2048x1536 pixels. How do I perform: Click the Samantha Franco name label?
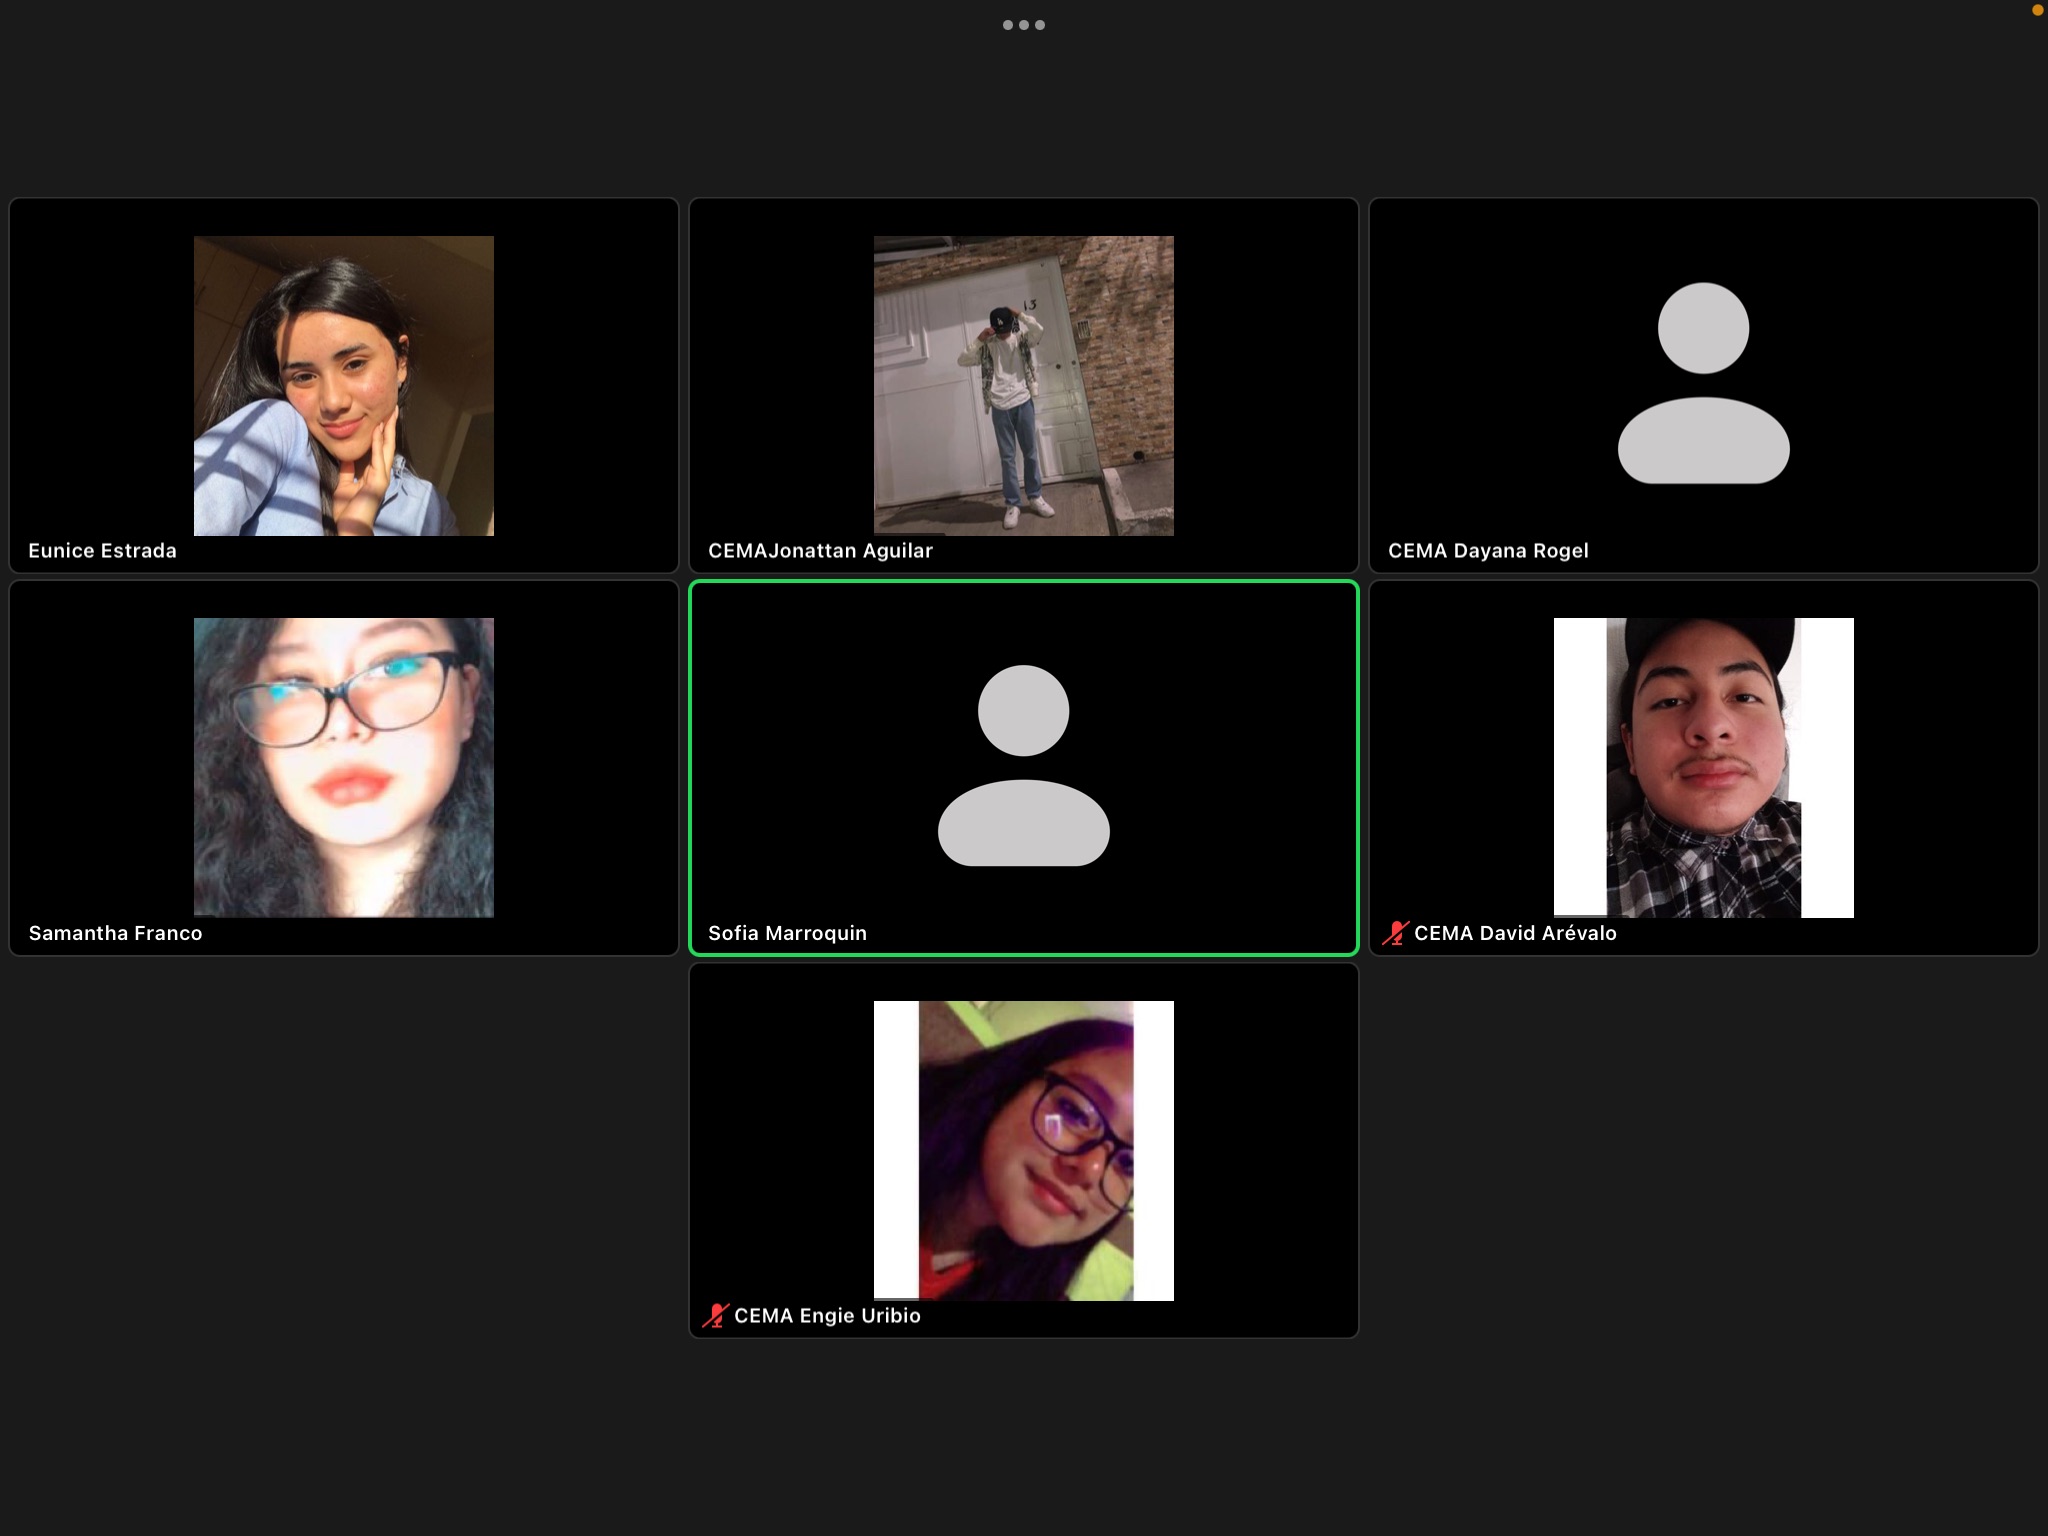(115, 933)
